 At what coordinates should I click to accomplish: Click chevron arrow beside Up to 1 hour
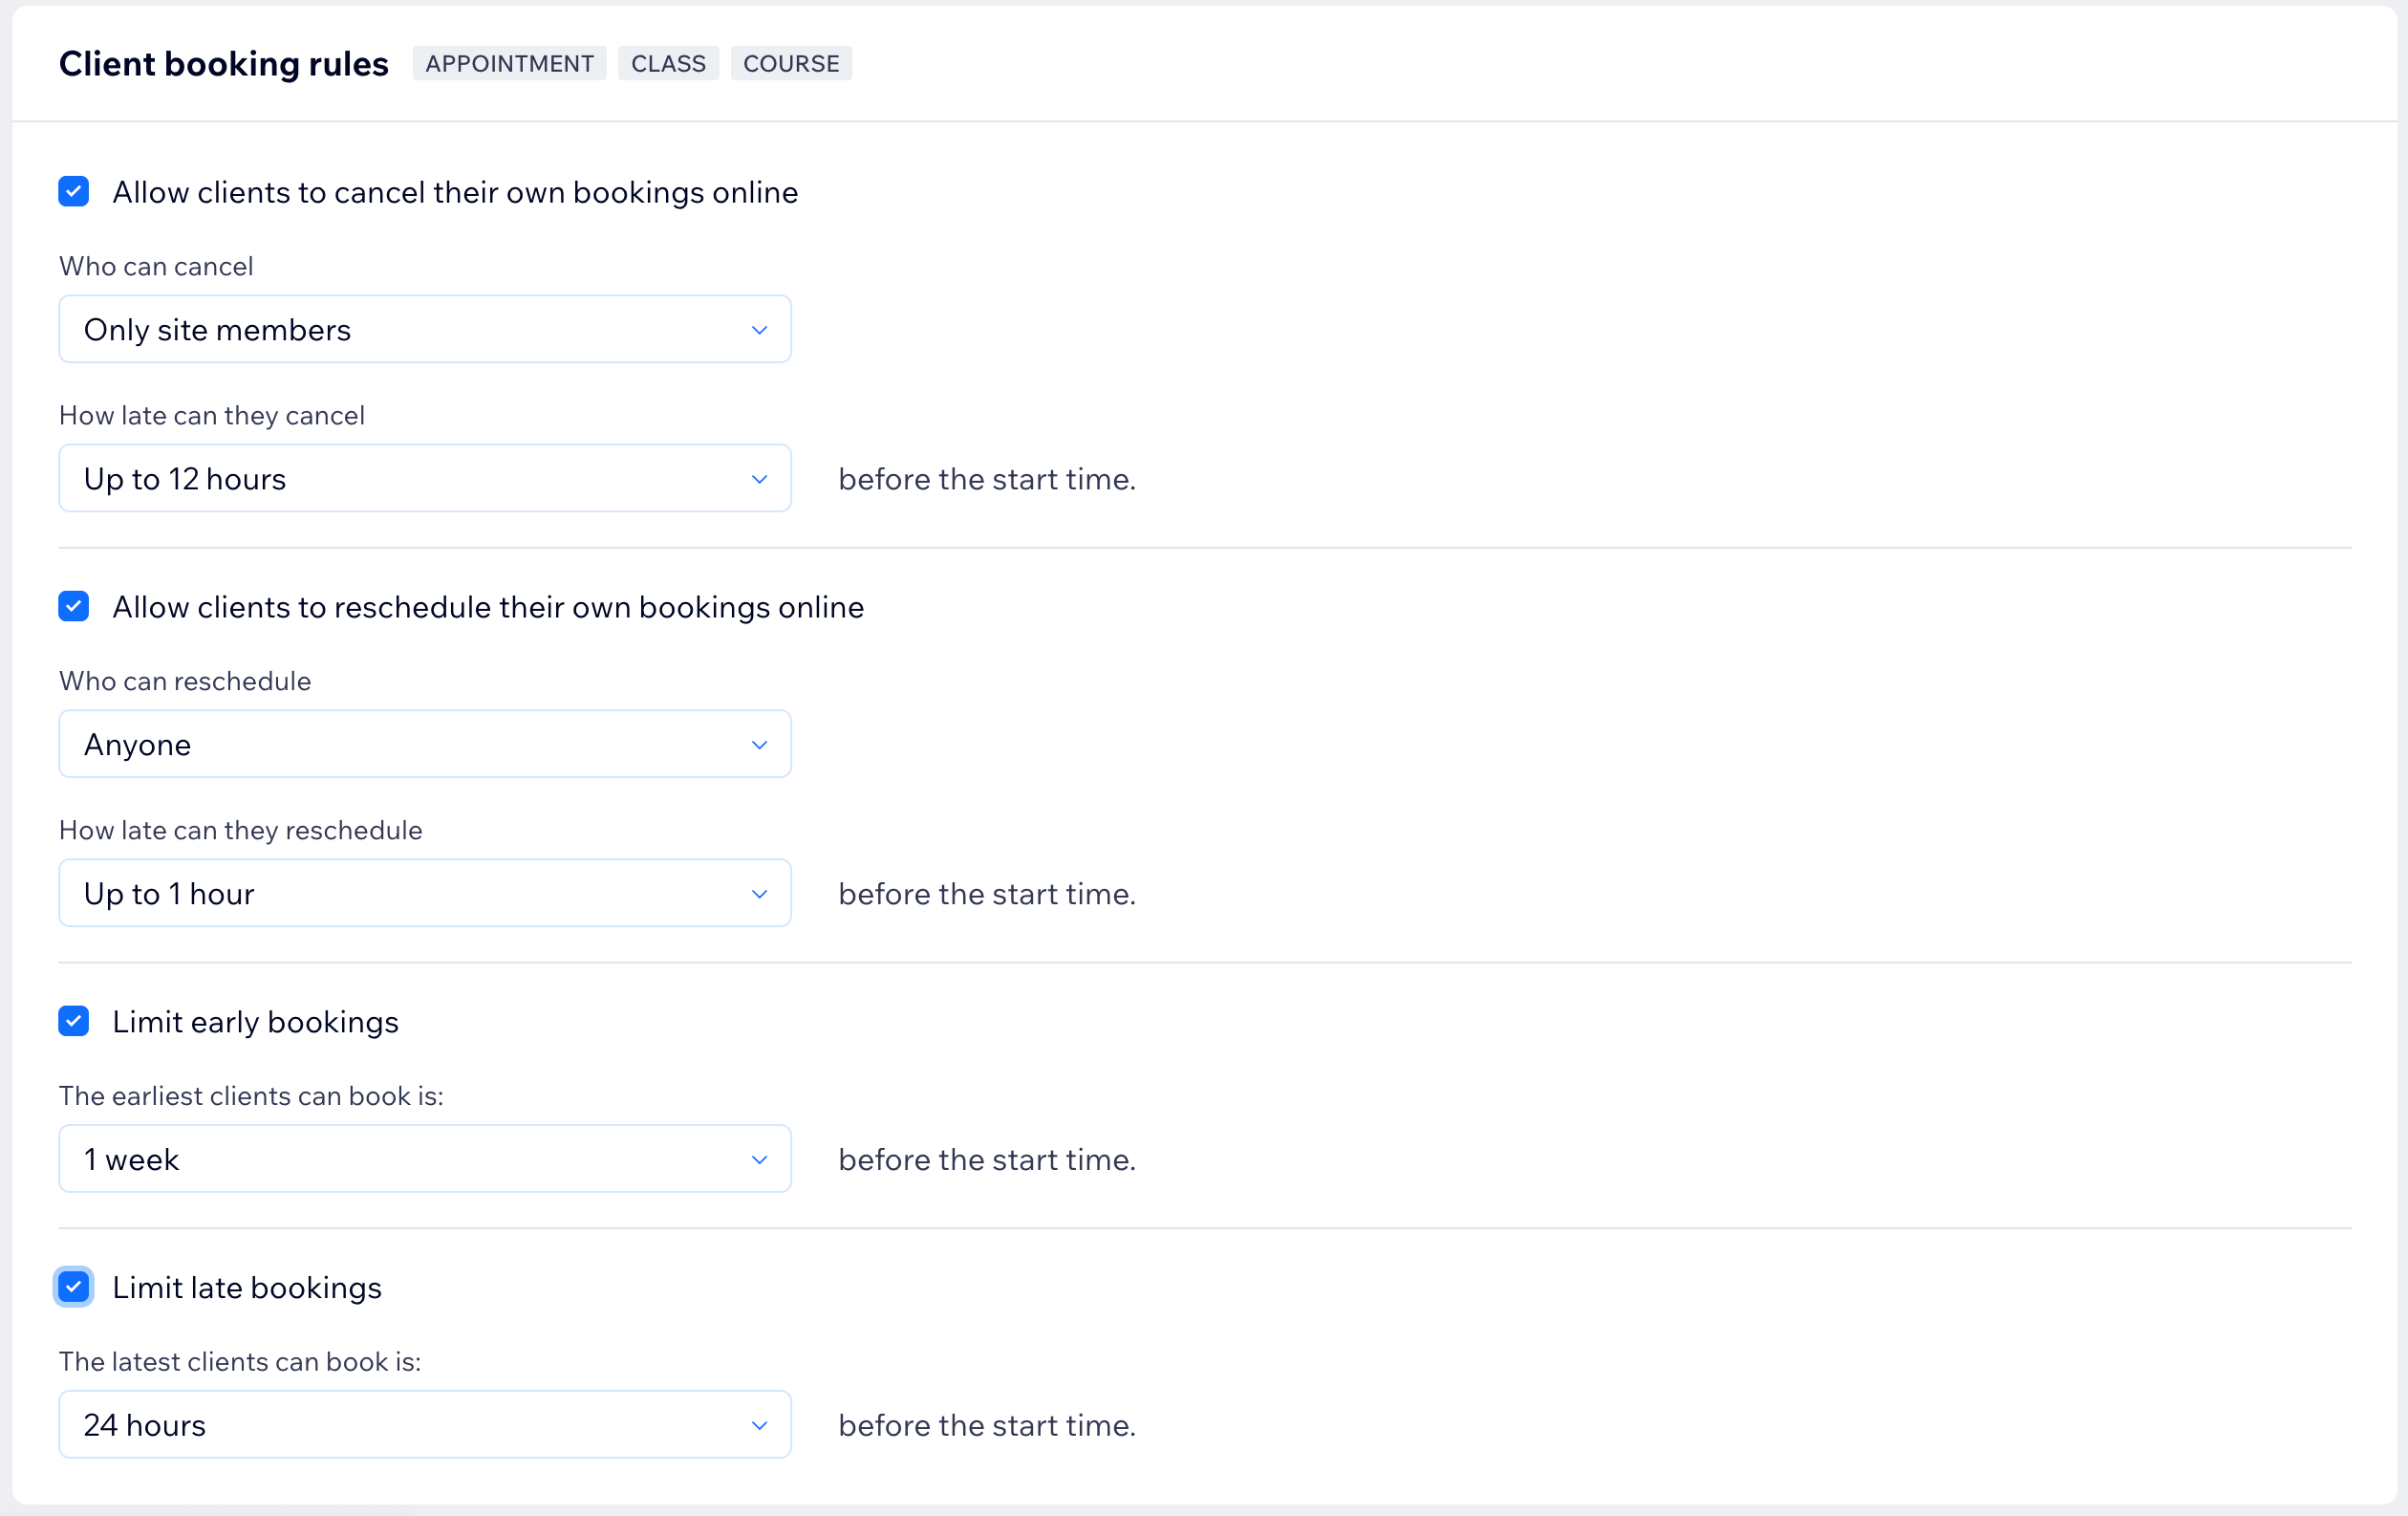pos(759,894)
